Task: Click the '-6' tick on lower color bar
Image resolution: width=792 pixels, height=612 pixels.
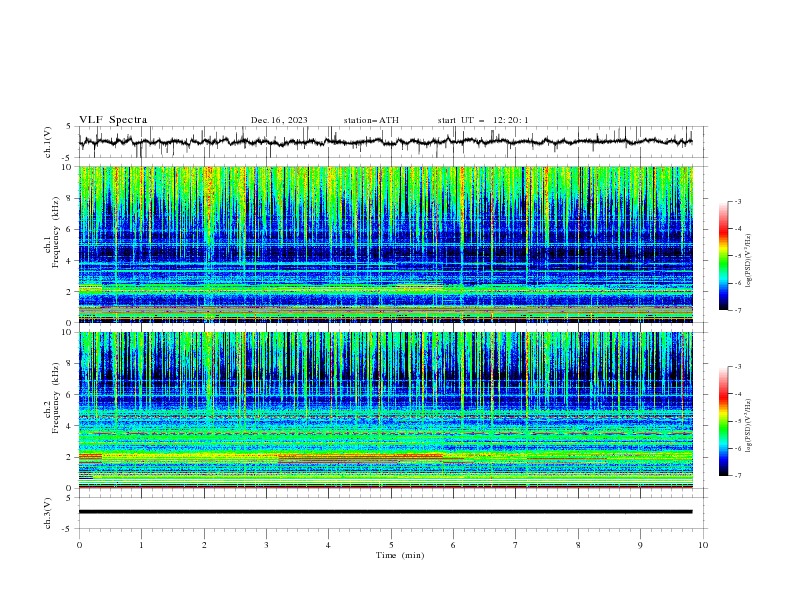Action: tap(738, 448)
